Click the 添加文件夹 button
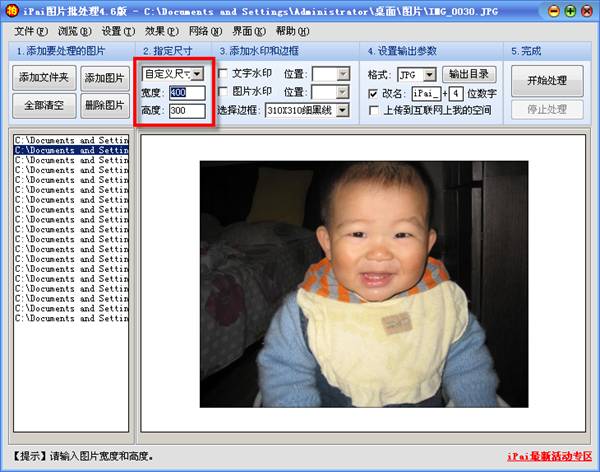This screenshot has width=600, height=472. tap(44, 78)
